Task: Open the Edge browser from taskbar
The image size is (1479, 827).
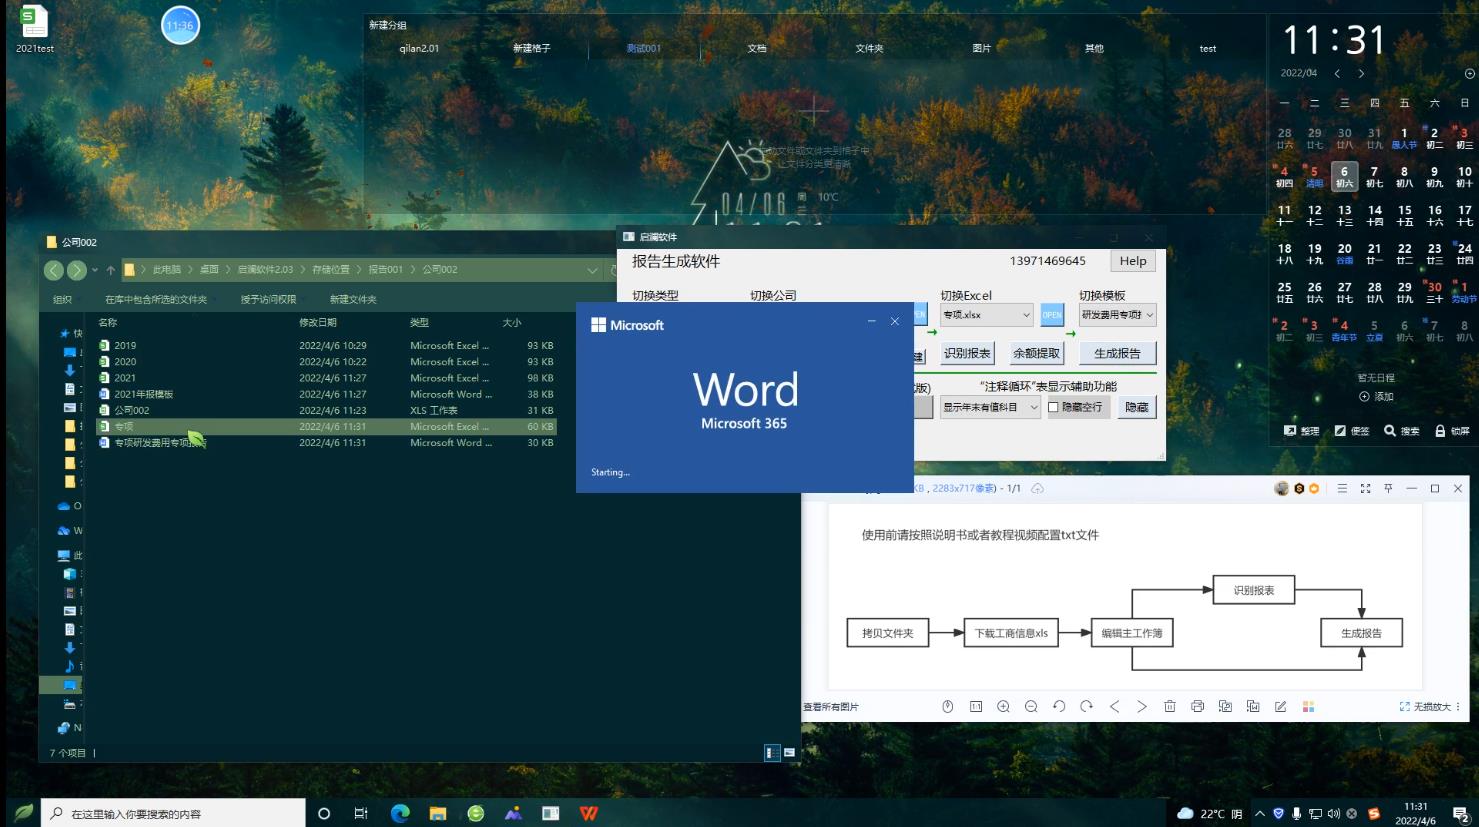Action: click(x=400, y=813)
